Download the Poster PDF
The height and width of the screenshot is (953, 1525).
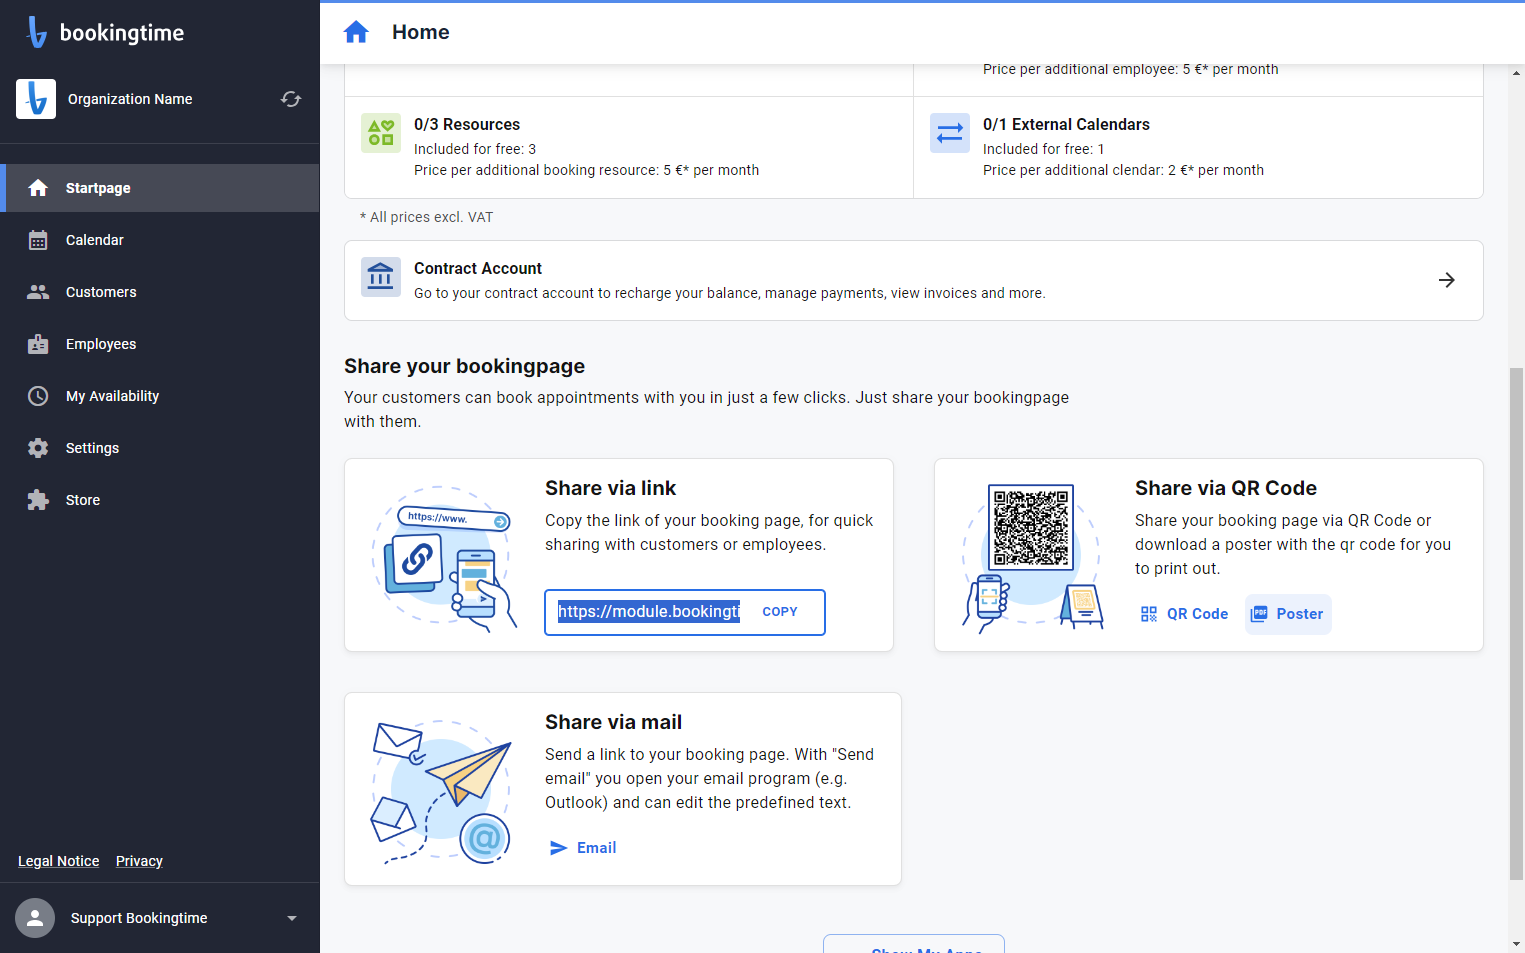1288,614
